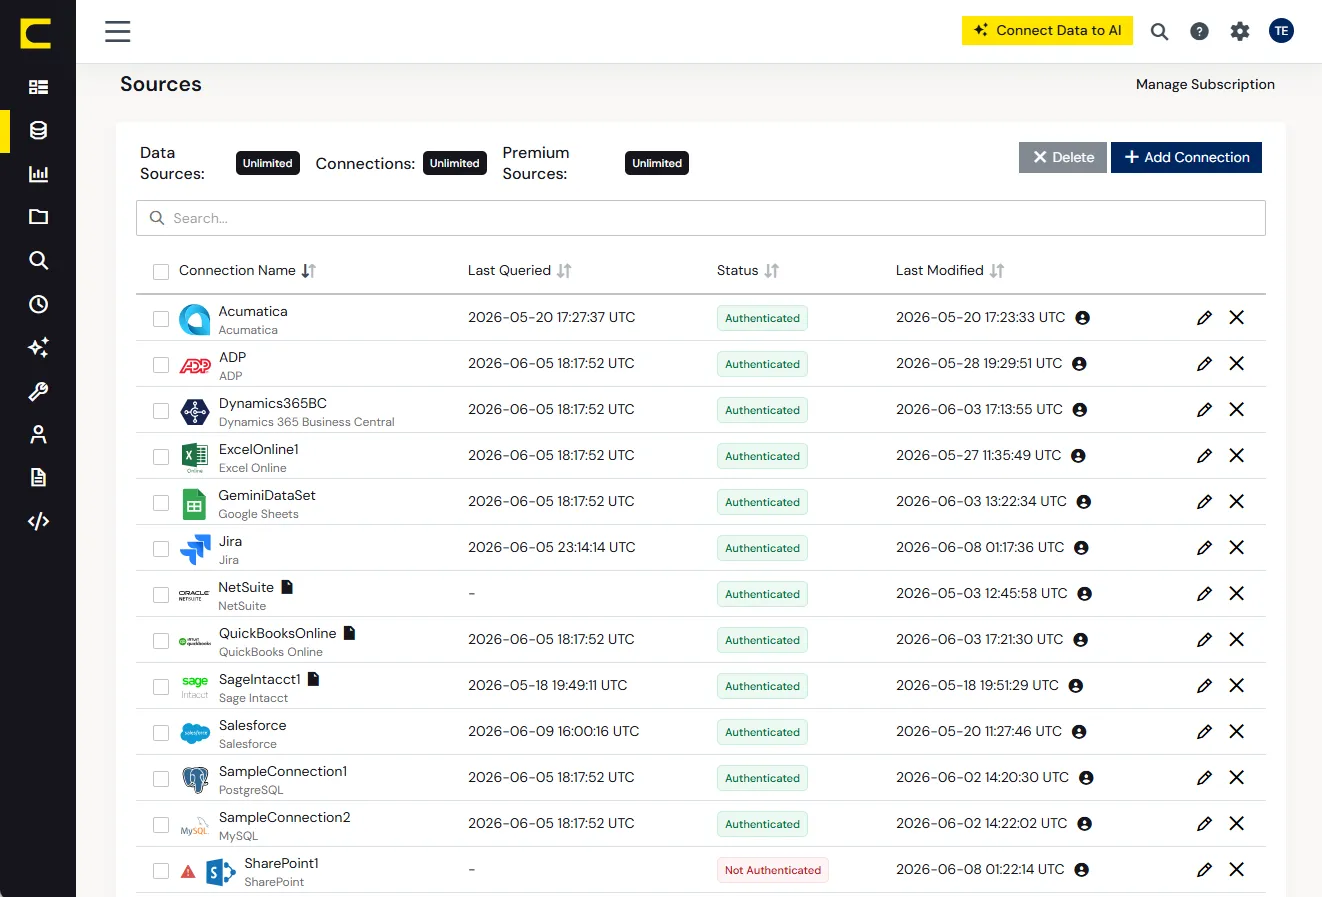Click the warning triangle beside SharePoint1
The image size is (1322, 897).
(x=188, y=871)
